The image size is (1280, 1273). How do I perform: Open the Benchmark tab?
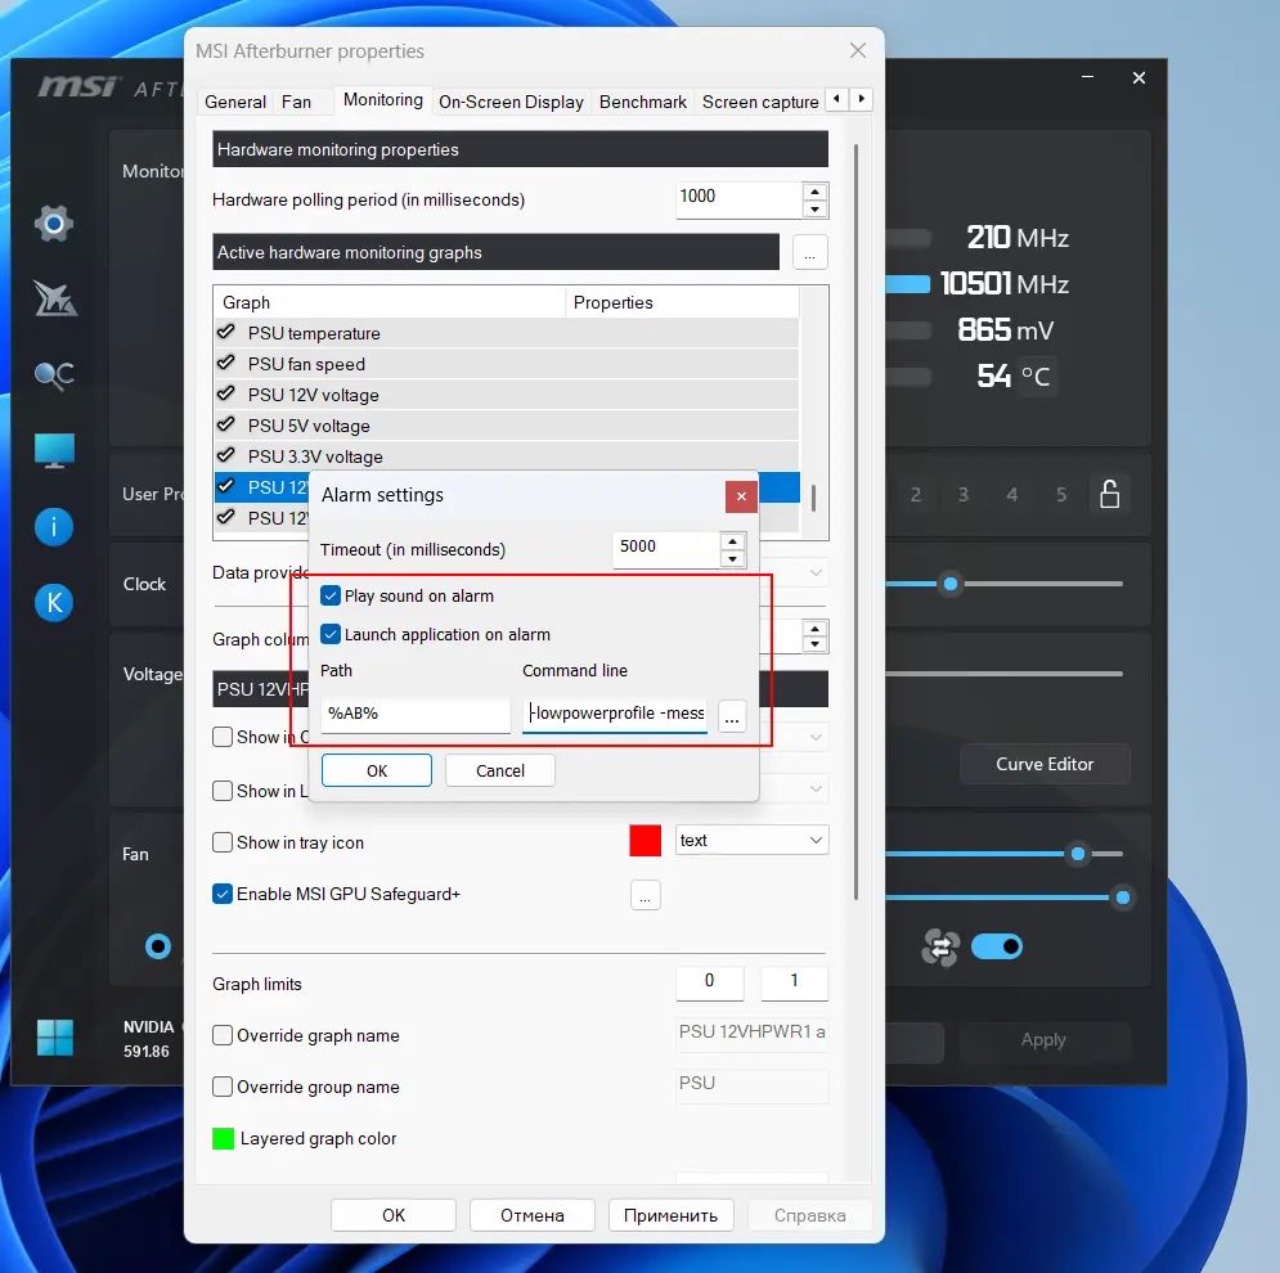click(642, 102)
